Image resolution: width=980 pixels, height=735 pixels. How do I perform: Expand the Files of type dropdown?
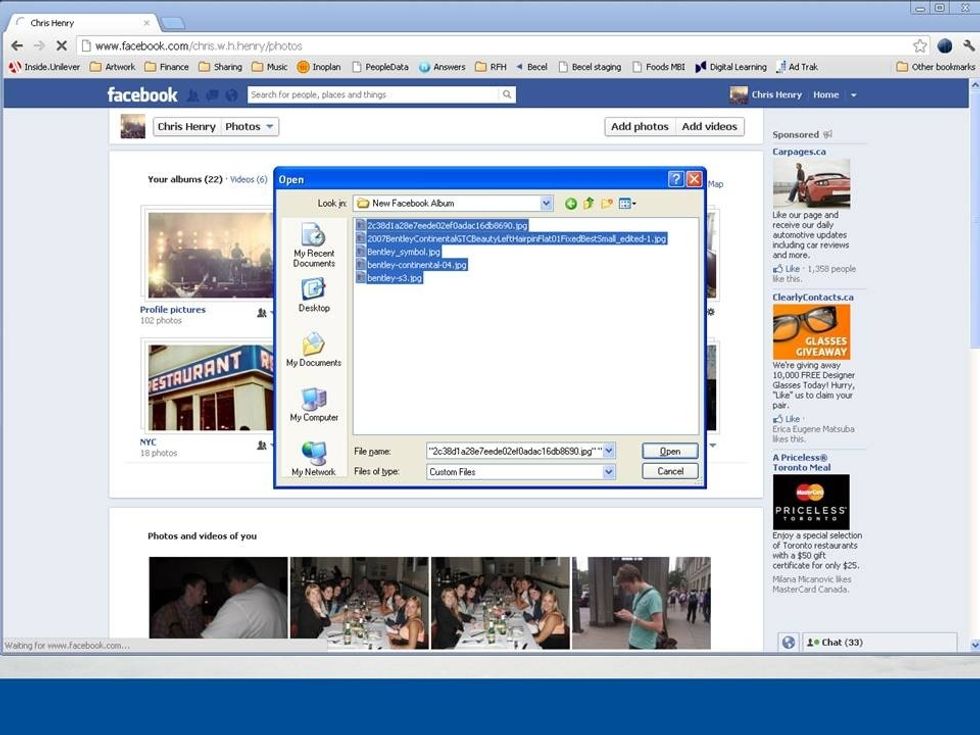(609, 471)
